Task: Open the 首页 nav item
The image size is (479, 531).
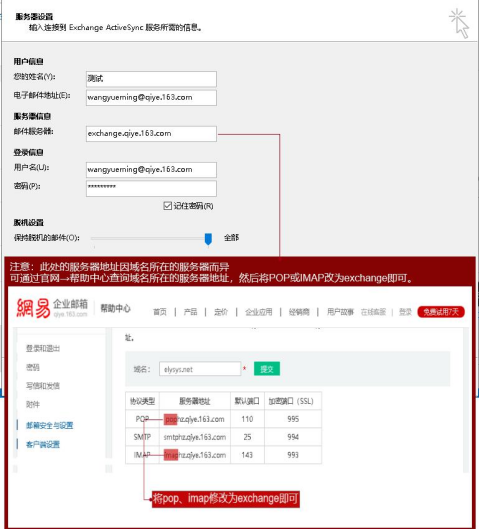Action: click(x=160, y=312)
